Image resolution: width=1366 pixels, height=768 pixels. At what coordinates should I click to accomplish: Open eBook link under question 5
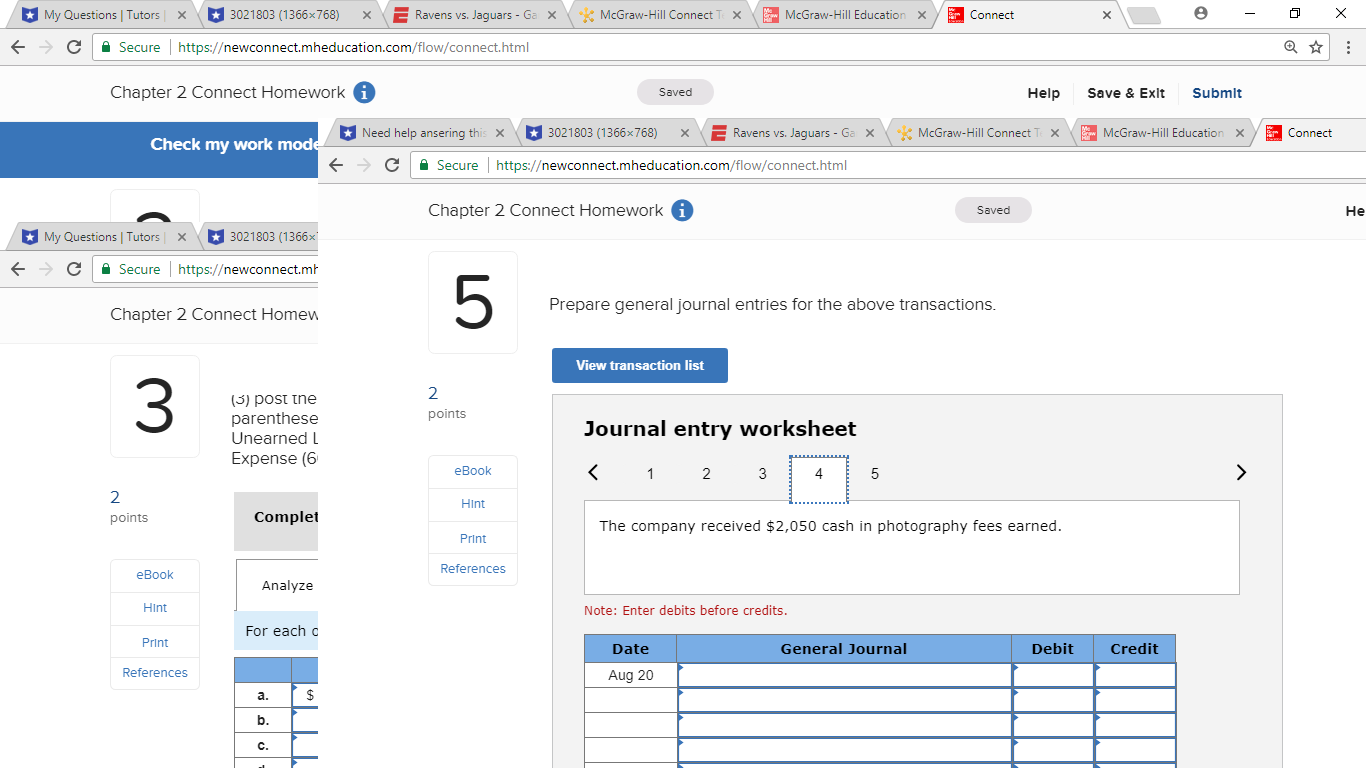(x=473, y=471)
